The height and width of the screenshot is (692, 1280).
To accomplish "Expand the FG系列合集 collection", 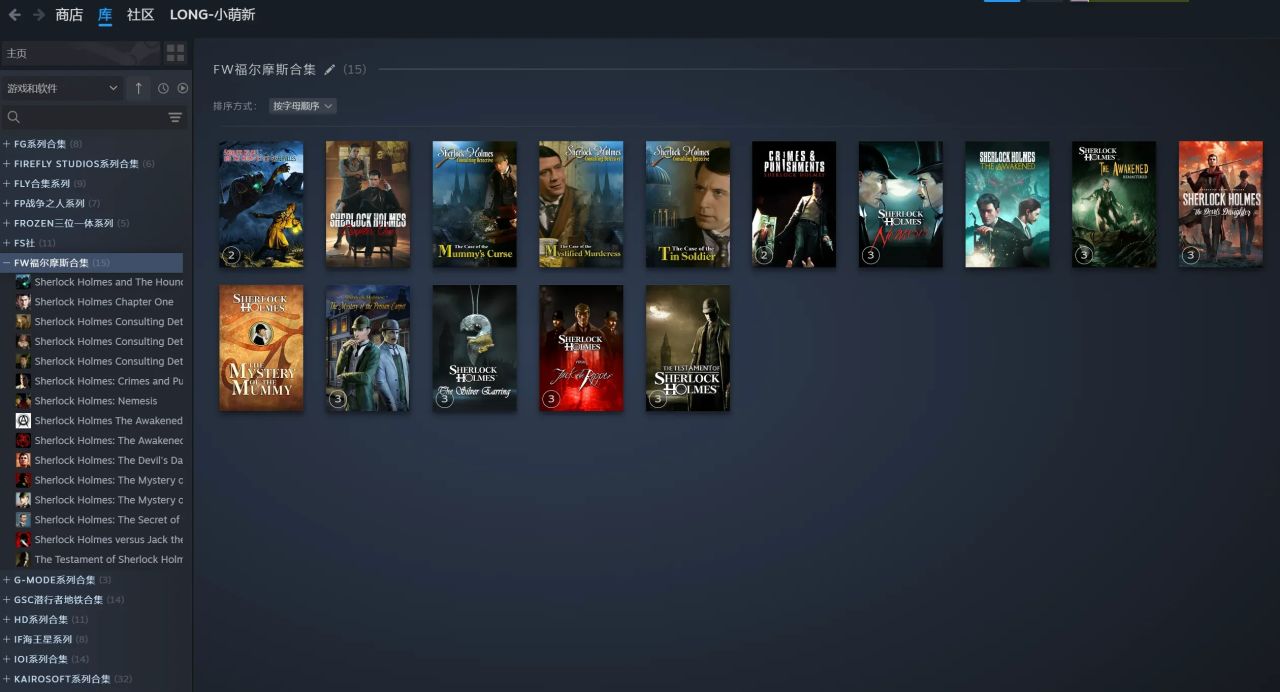I will click(6, 144).
